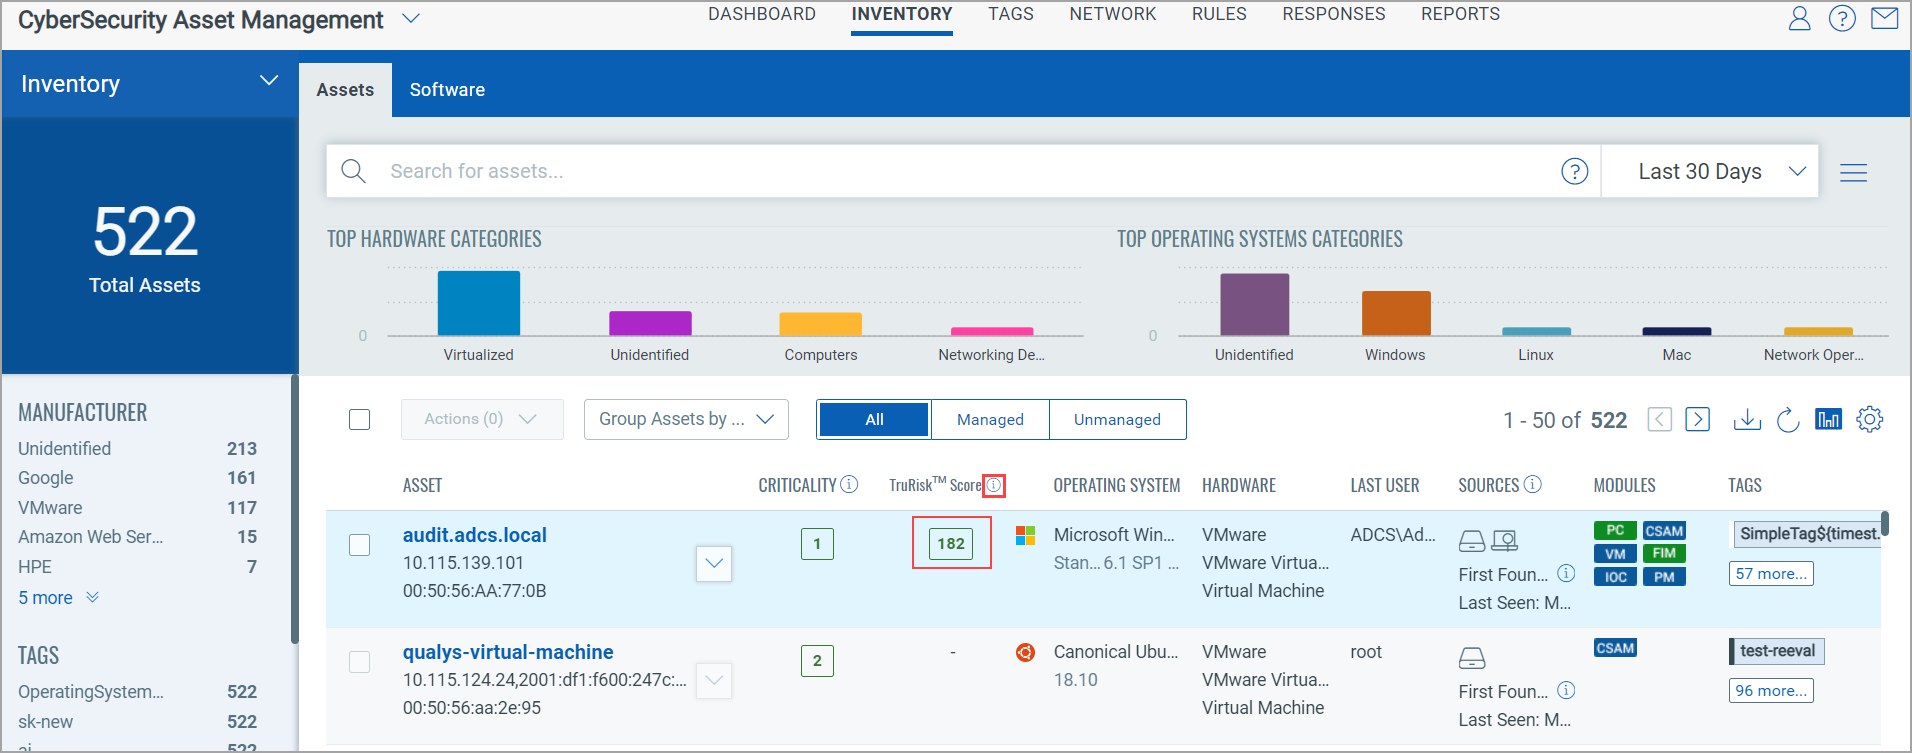Refresh the asset list
Viewport: 1912px width, 753px height.
coord(1788,419)
